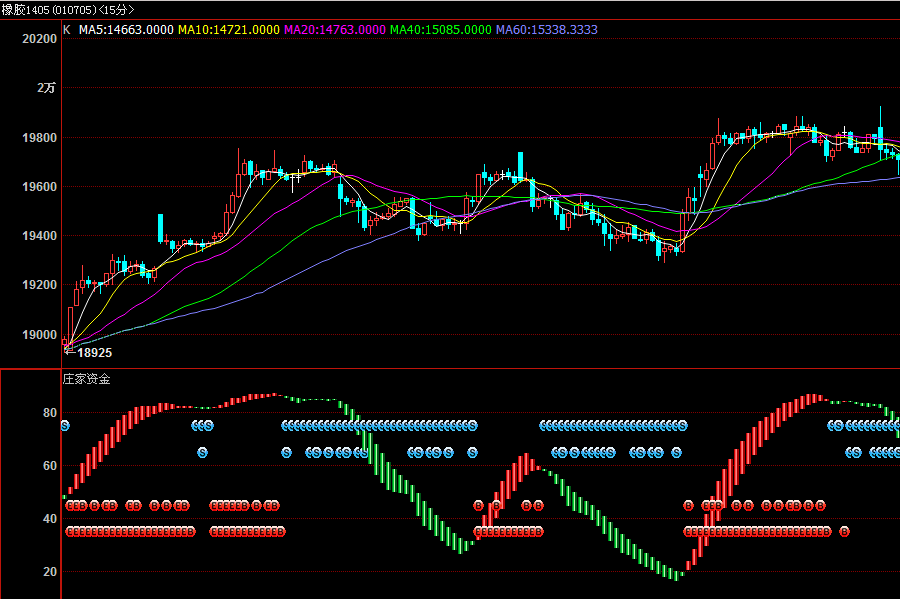Select MA20:14763.0000 magenta indicator label

click(x=335, y=30)
